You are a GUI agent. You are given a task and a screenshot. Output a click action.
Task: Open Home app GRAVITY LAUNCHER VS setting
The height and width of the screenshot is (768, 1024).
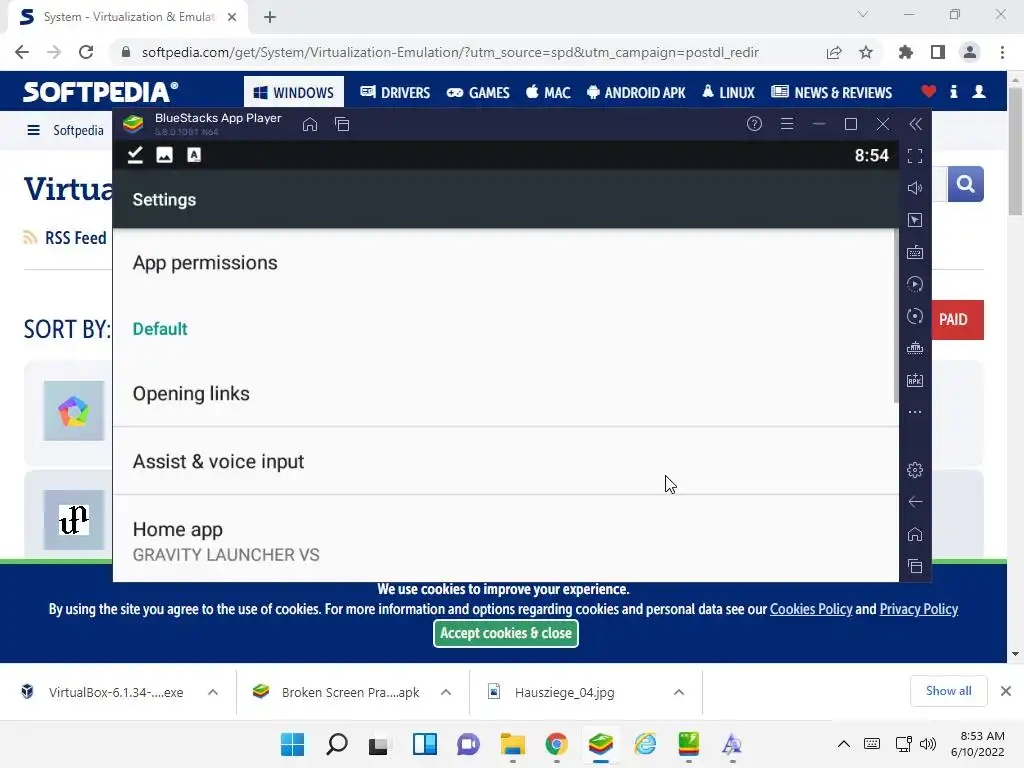tap(505, 541)
